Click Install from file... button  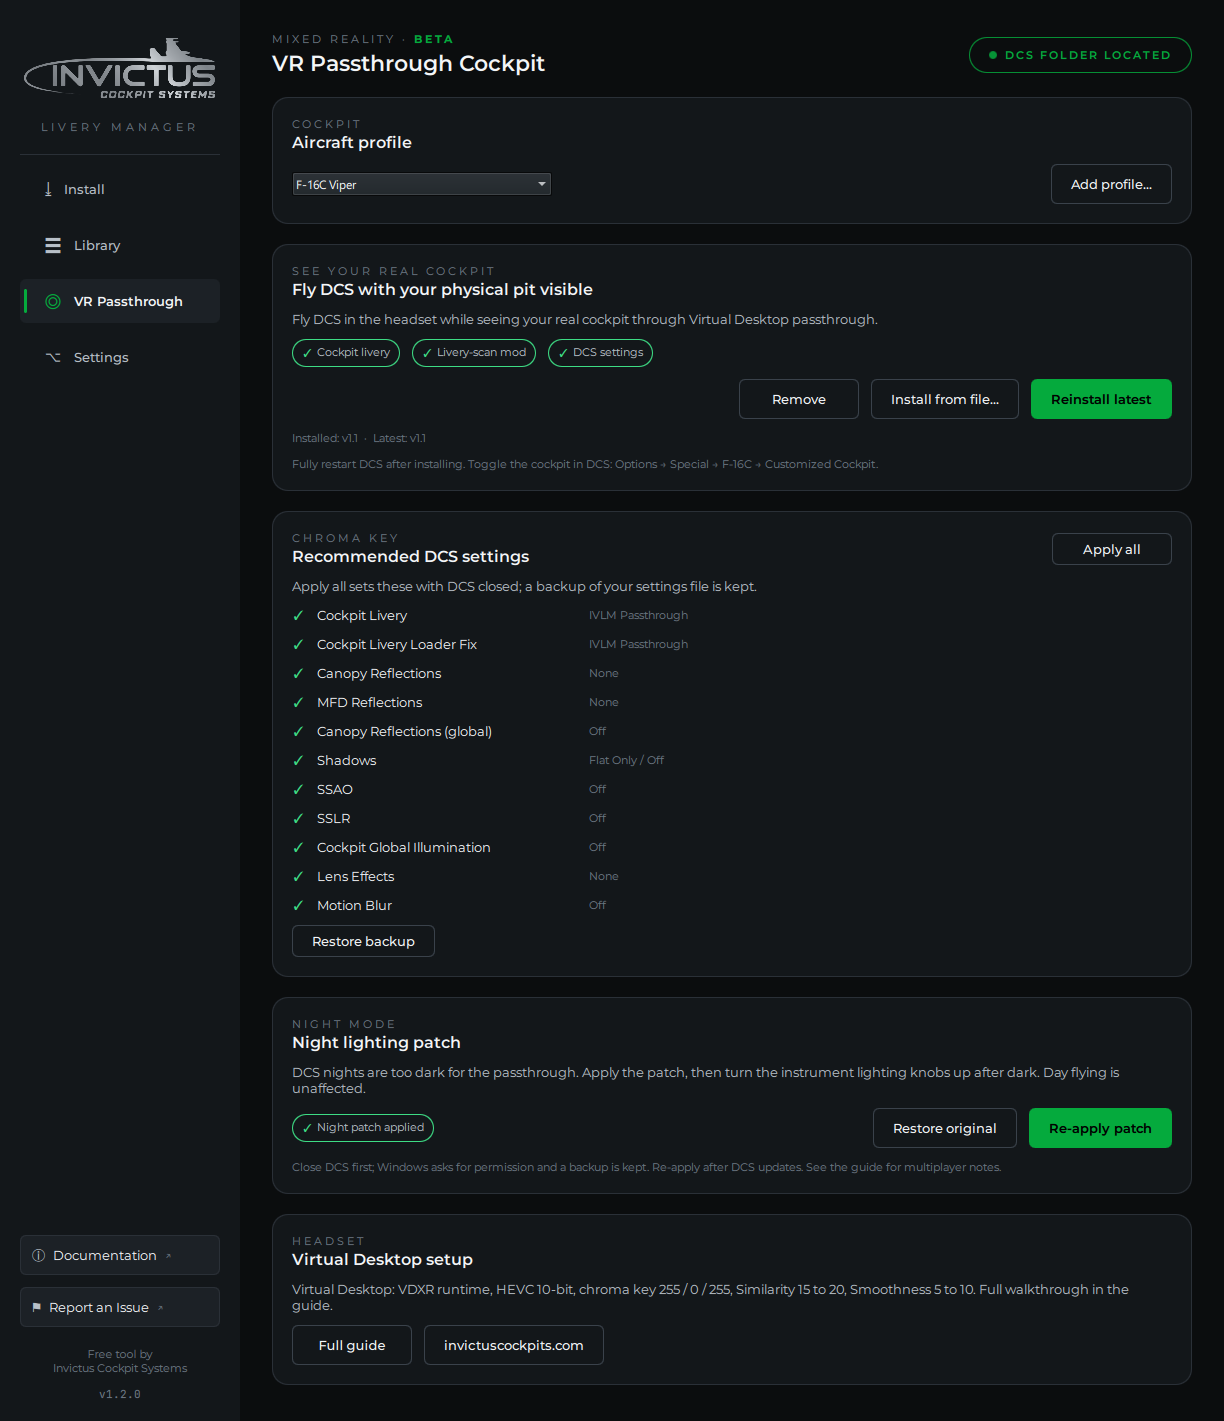[x=945, y=399]
